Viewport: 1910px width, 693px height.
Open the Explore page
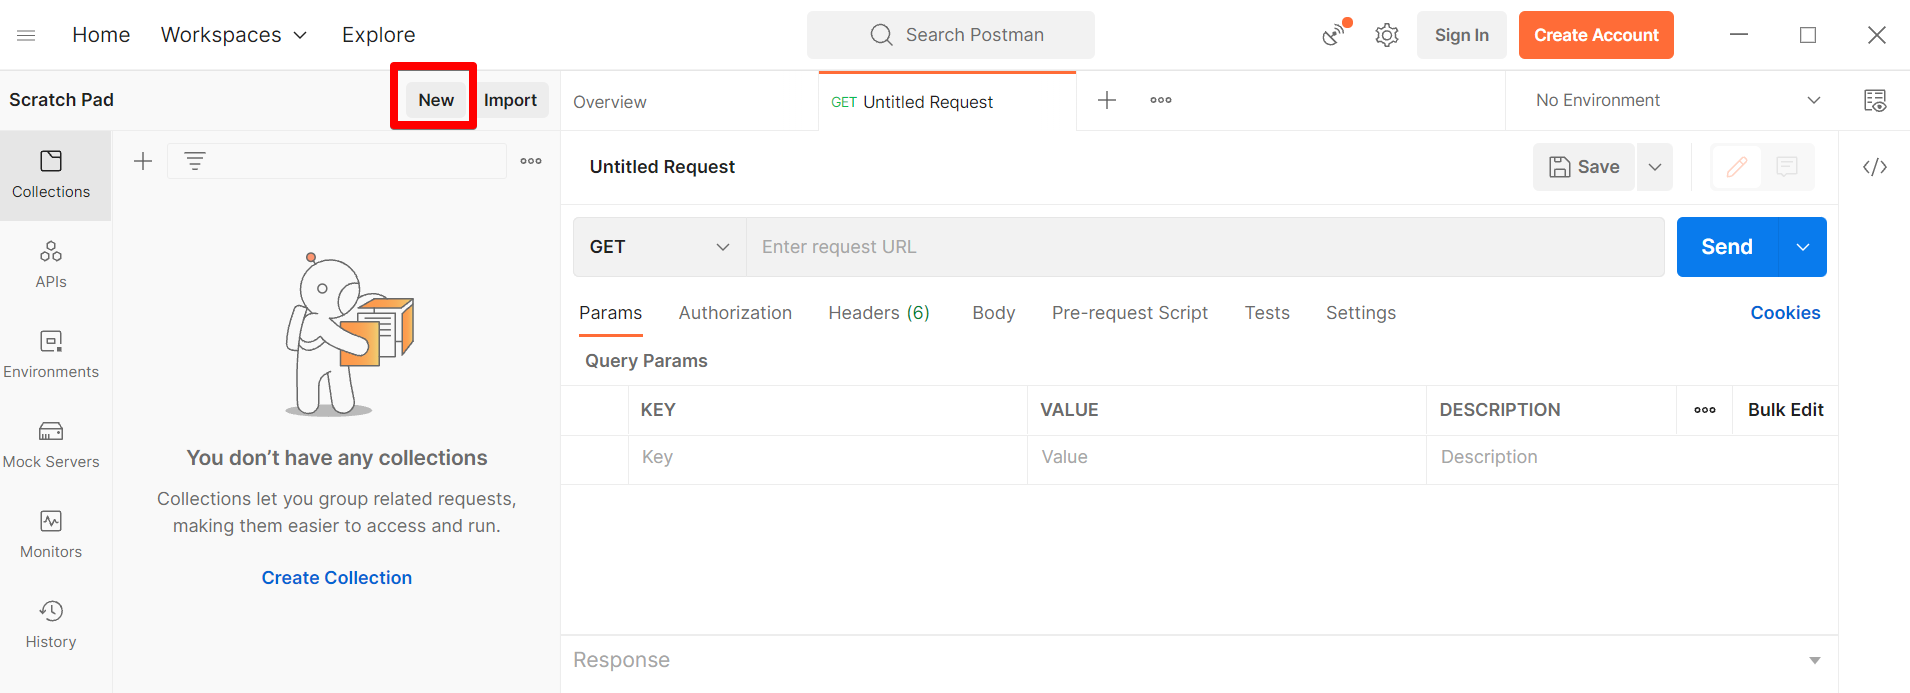point(378,35)
